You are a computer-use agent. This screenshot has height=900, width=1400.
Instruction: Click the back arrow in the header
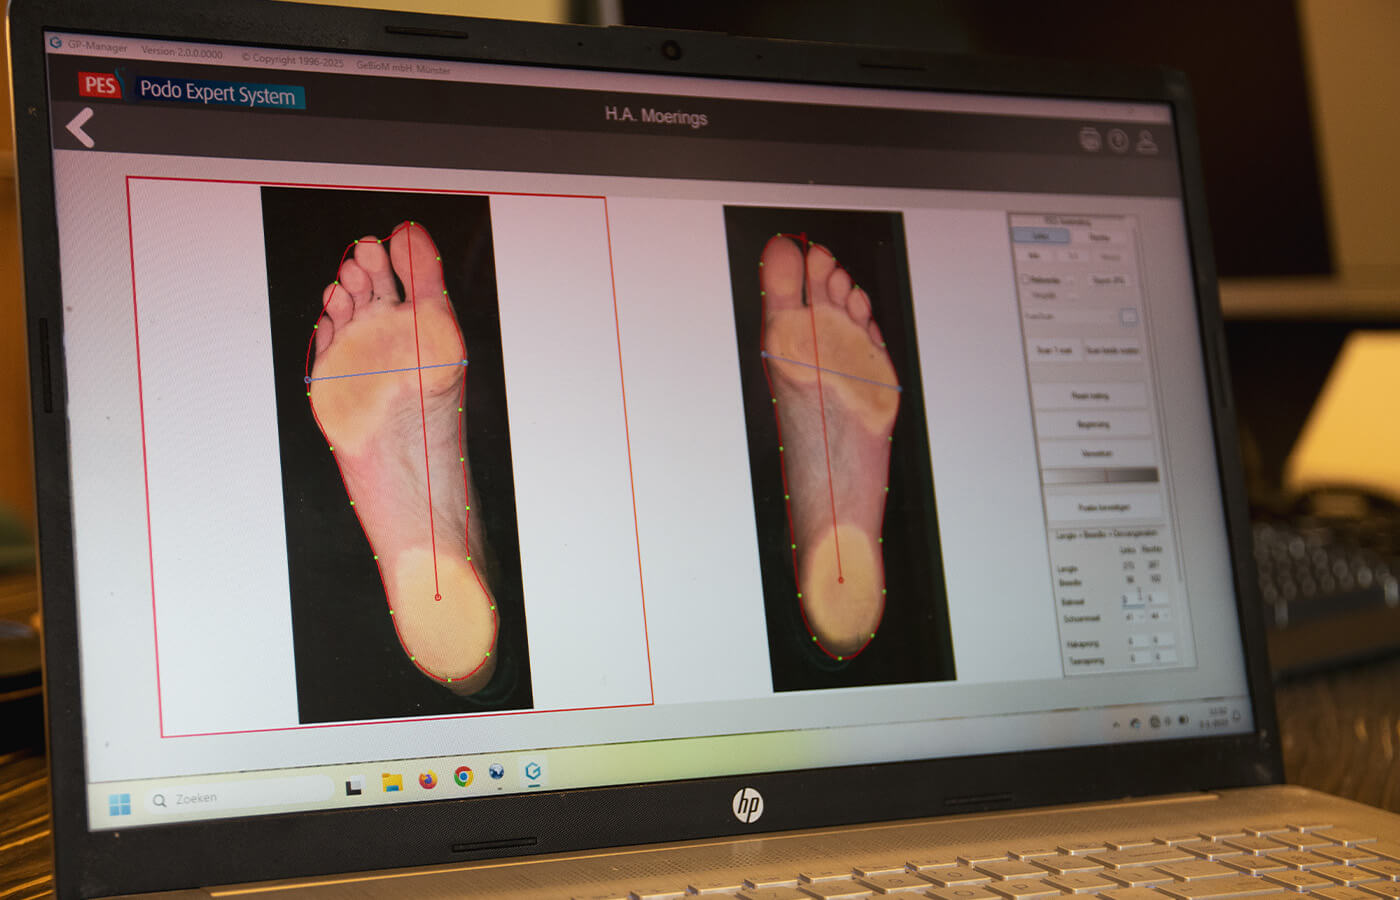click(x=80, y=128)
